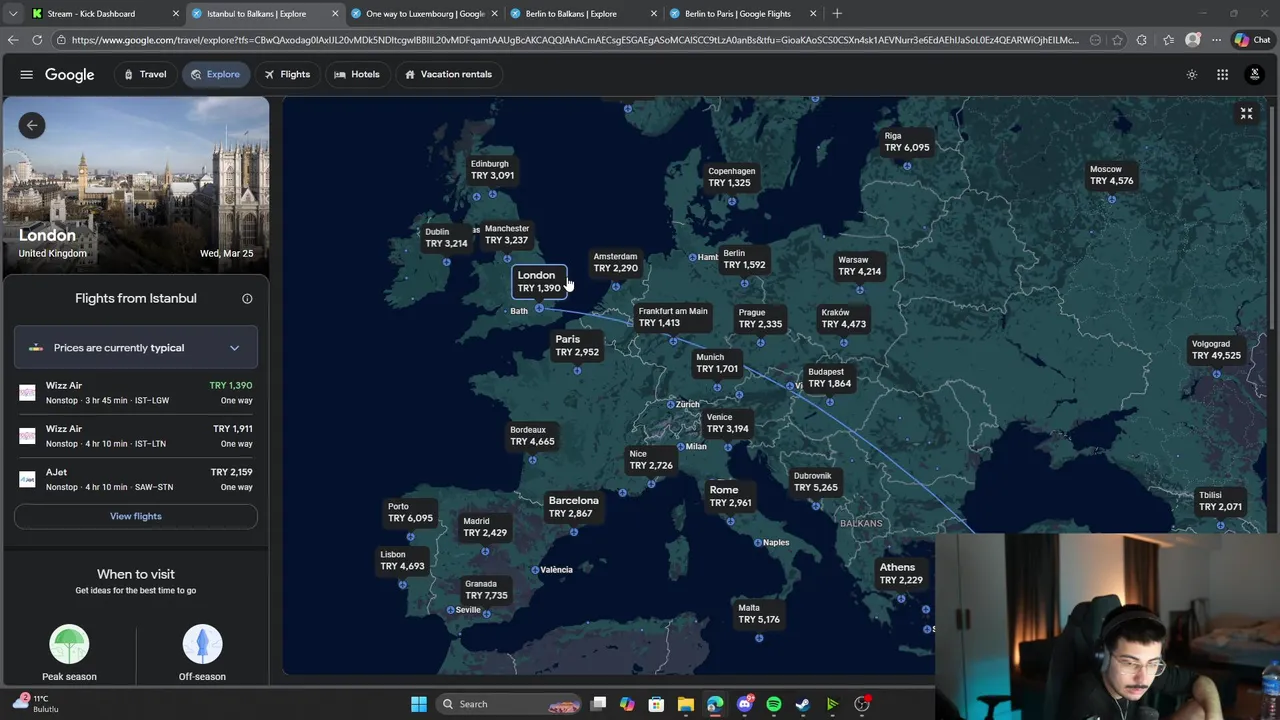The image size is (1280, 720).
Task: Click the London photo thumbnail
Action: (136, 183)
